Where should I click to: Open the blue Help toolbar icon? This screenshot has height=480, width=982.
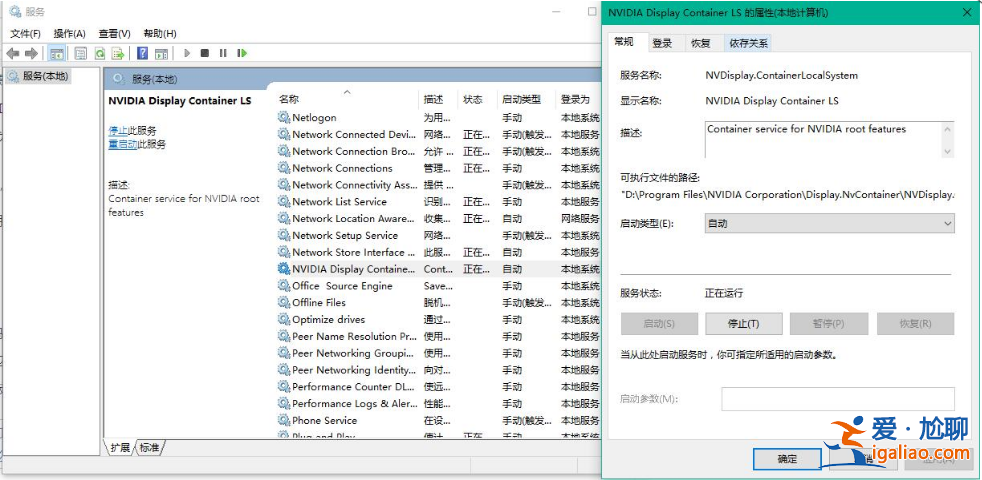coord(142,53)
